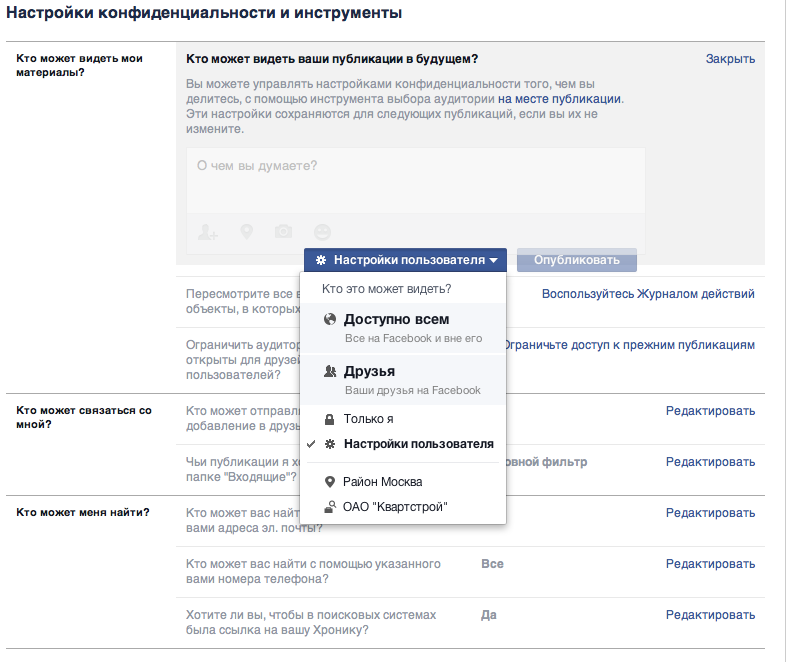Image resolution: width=786 pixels, height=662 pixels.
Task: Click the О чем вы думаете text field
Action: (x=416, y=180)
